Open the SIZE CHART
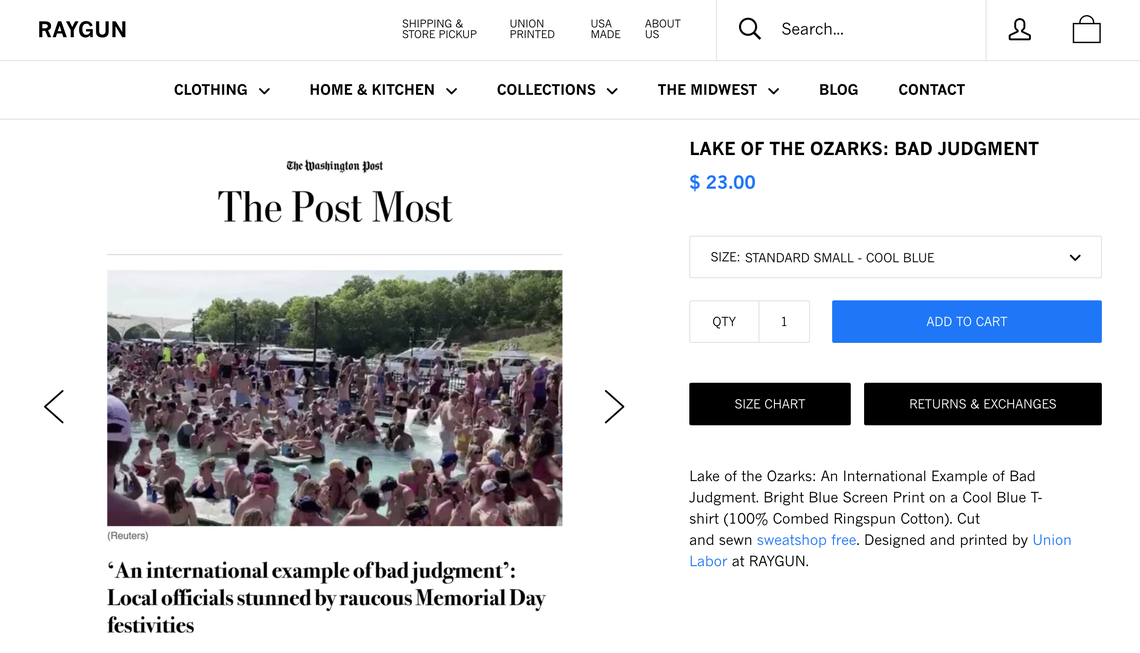This screenshot has width=1140, height=653. coord(769,403)
